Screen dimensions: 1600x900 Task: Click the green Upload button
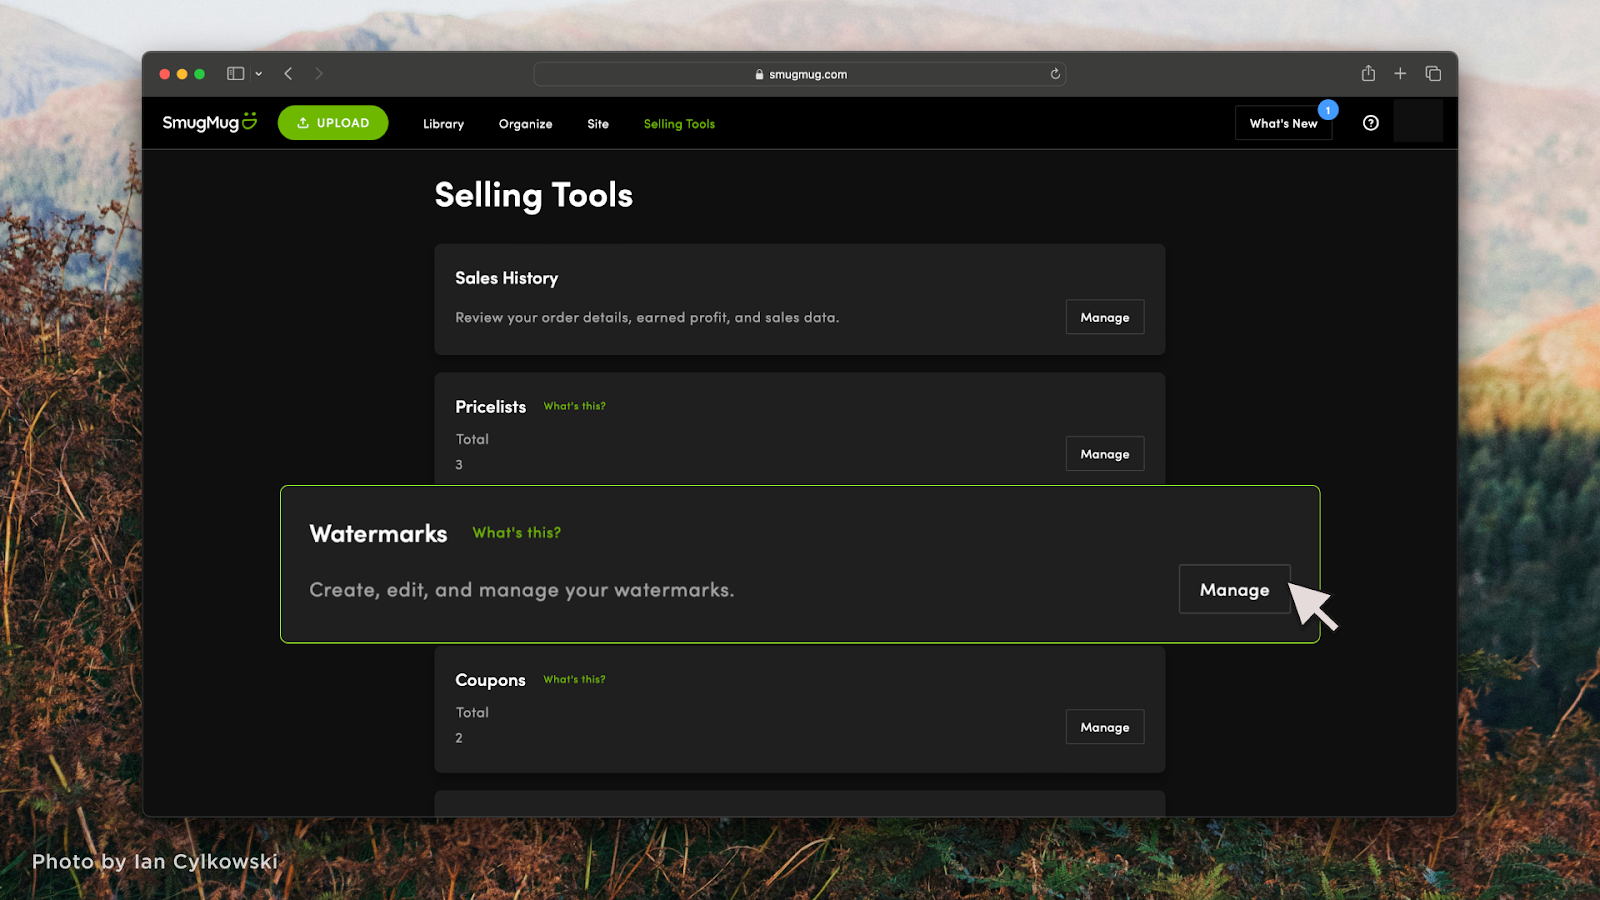[x=333, y=123]
